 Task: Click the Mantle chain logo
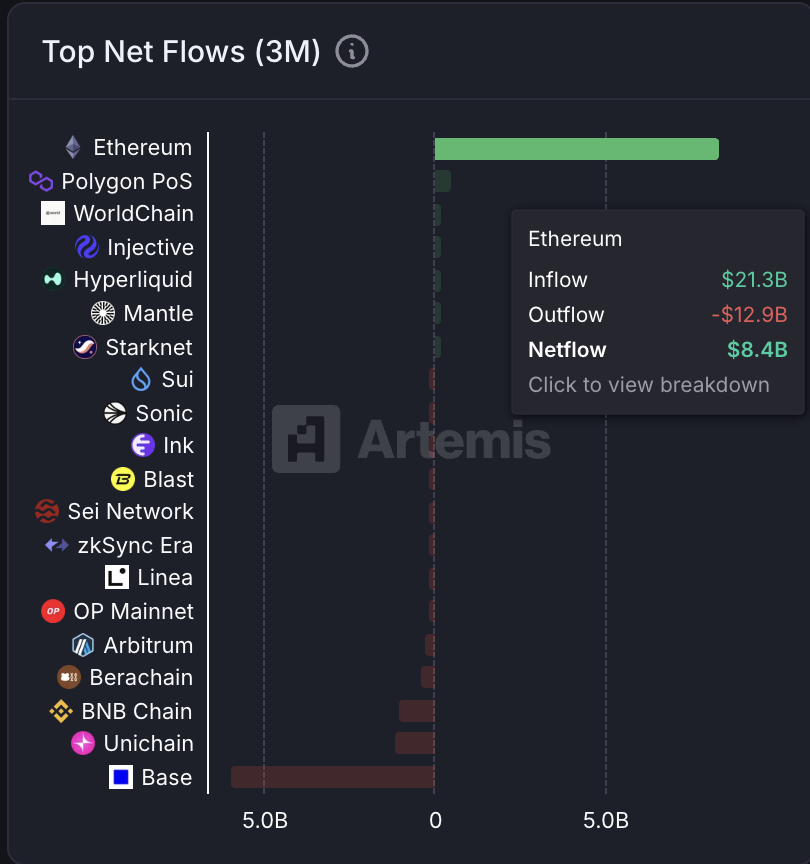[103, 313]
